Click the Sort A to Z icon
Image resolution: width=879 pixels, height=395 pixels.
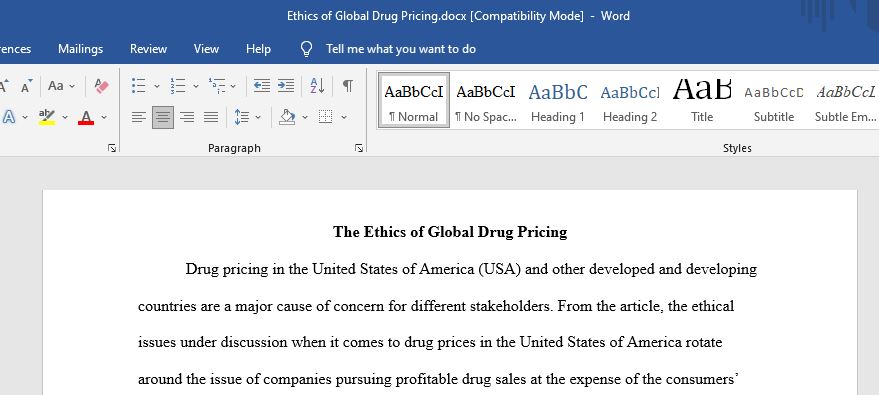[x=317, y=86]
